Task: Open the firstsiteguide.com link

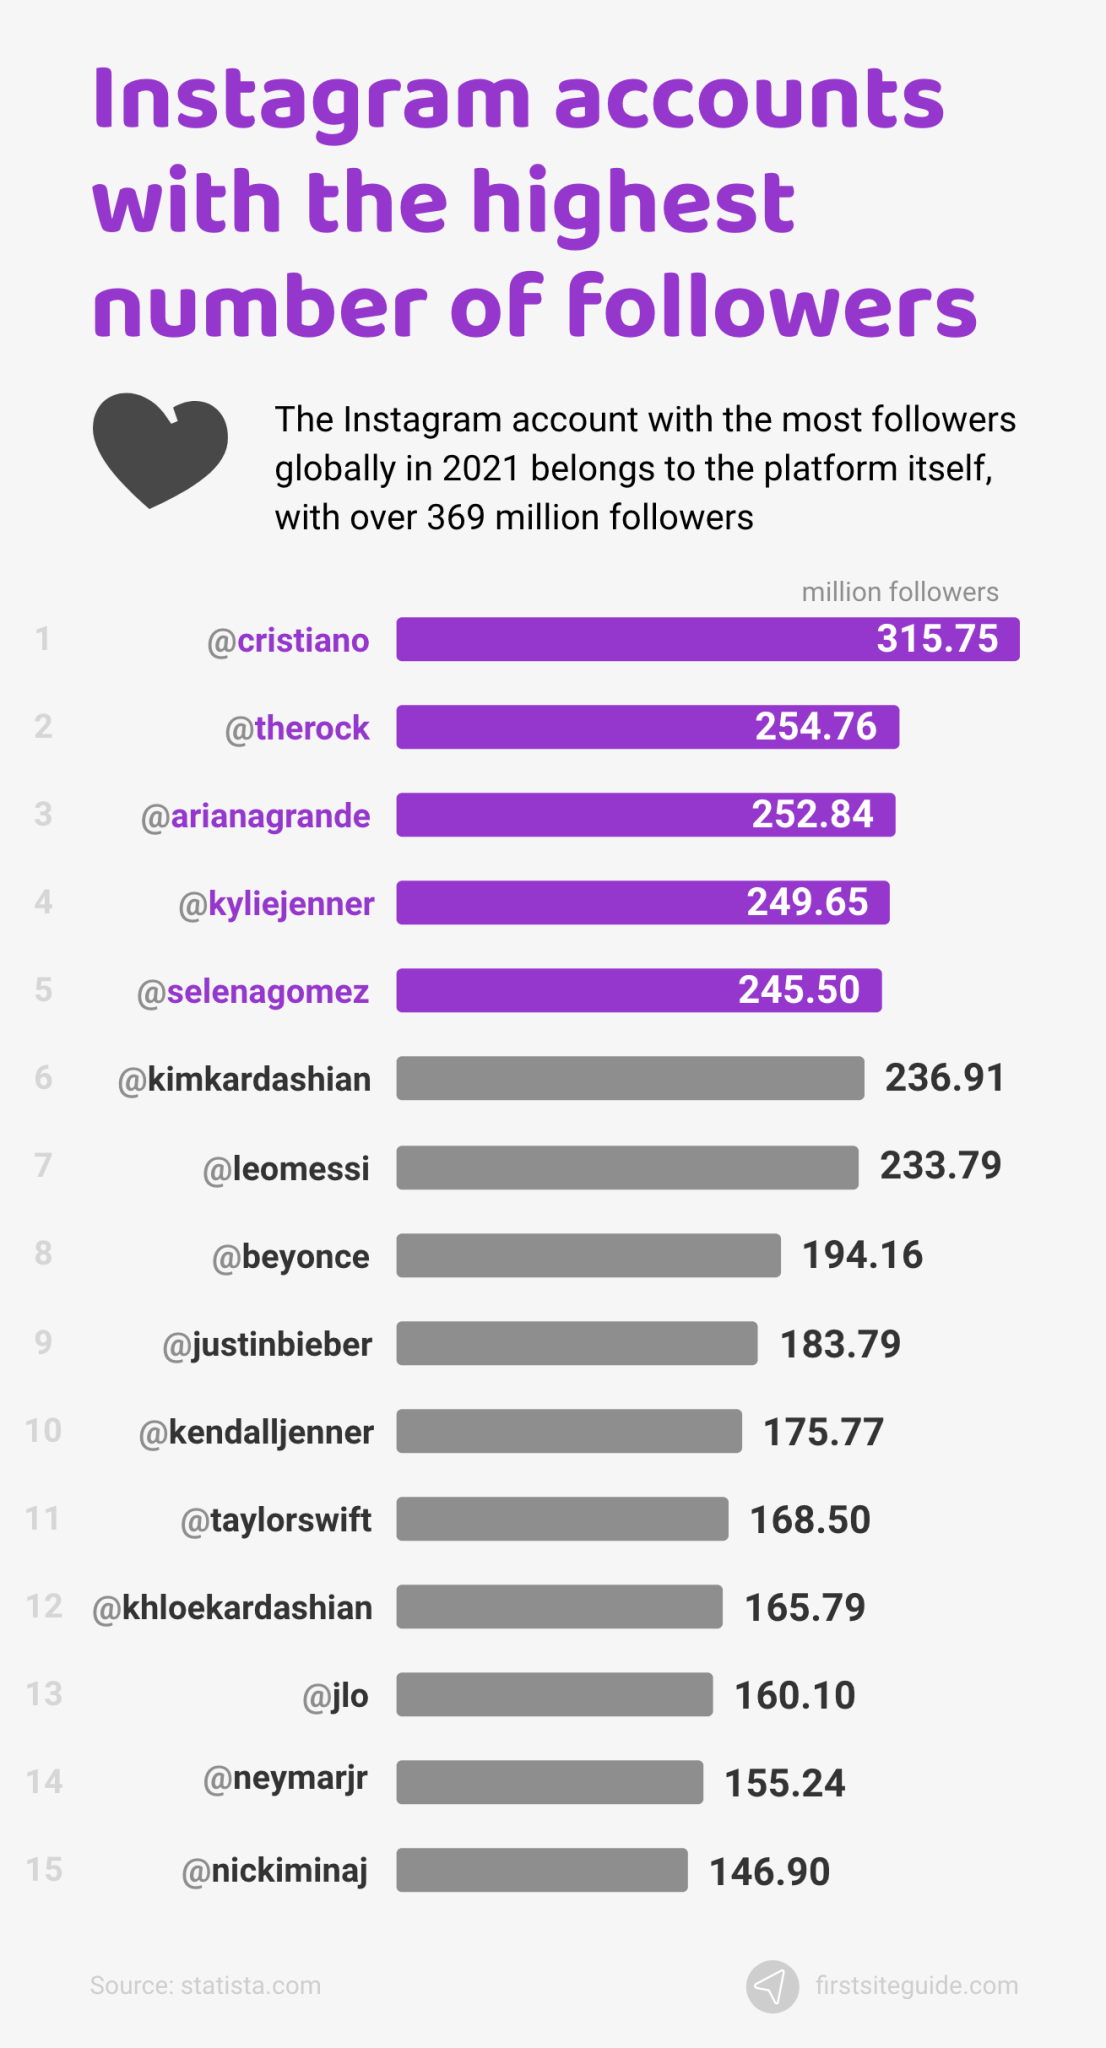Action: 916,1986
